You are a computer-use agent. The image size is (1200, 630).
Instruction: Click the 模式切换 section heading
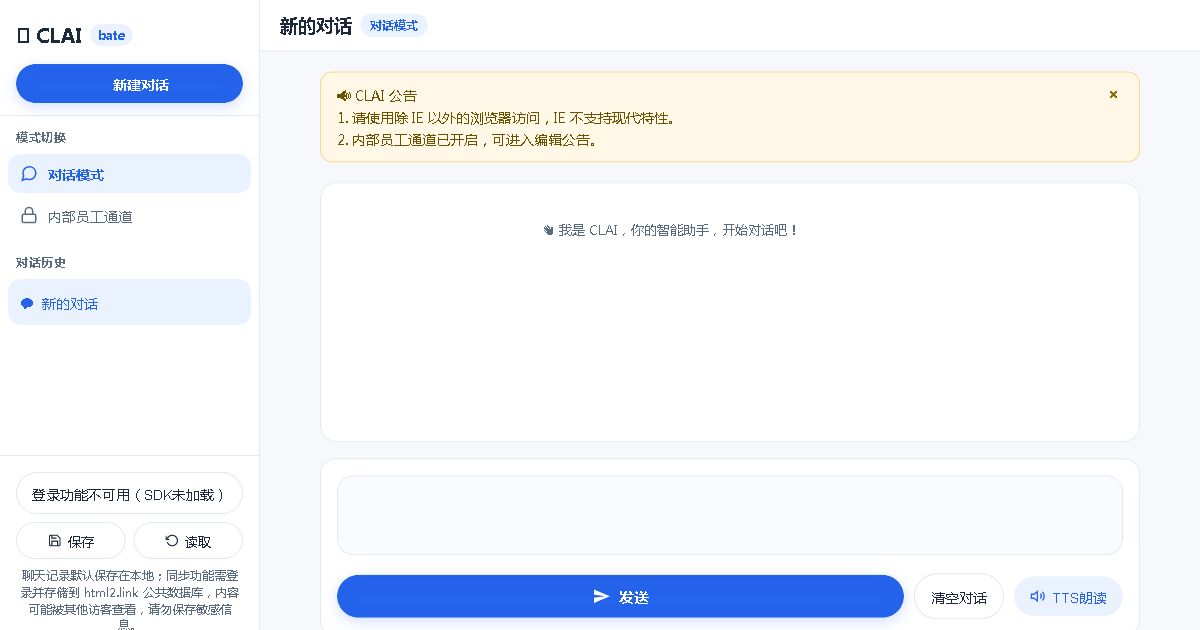pyautogui.click(x=41, y=137)
